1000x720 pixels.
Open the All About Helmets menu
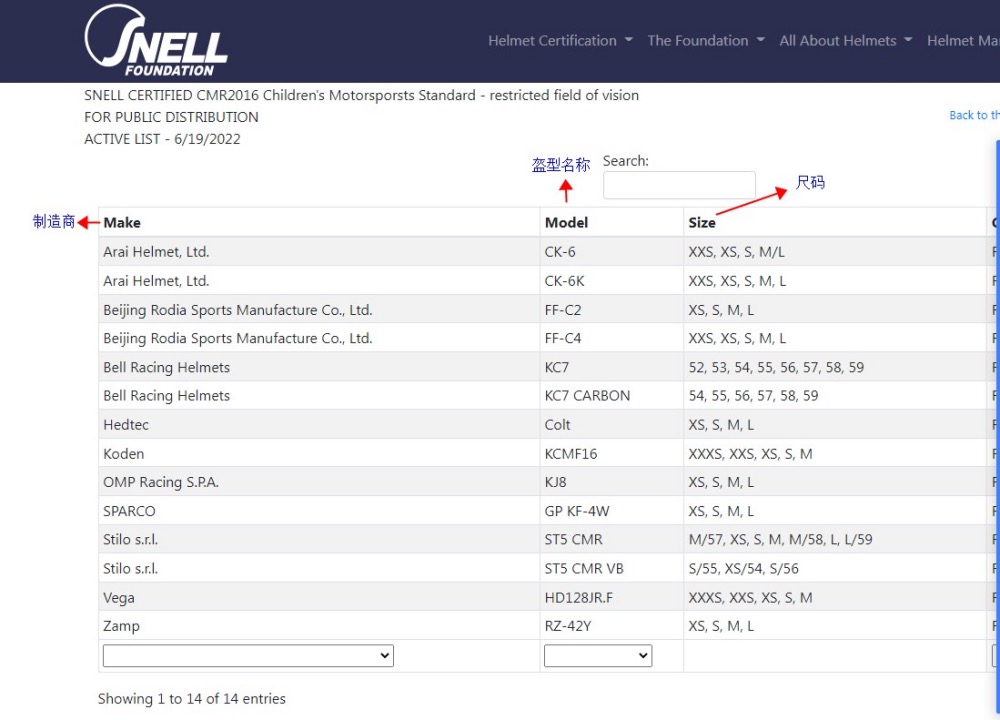pos(846,41)
